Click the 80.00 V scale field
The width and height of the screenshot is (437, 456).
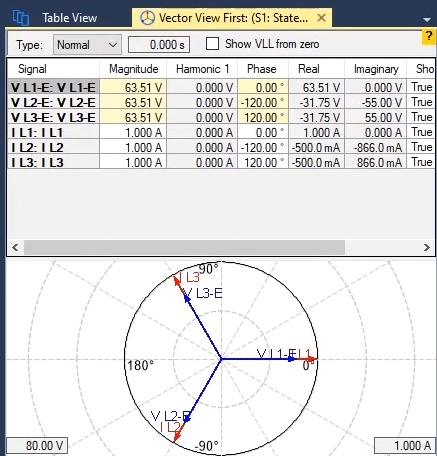37,445
